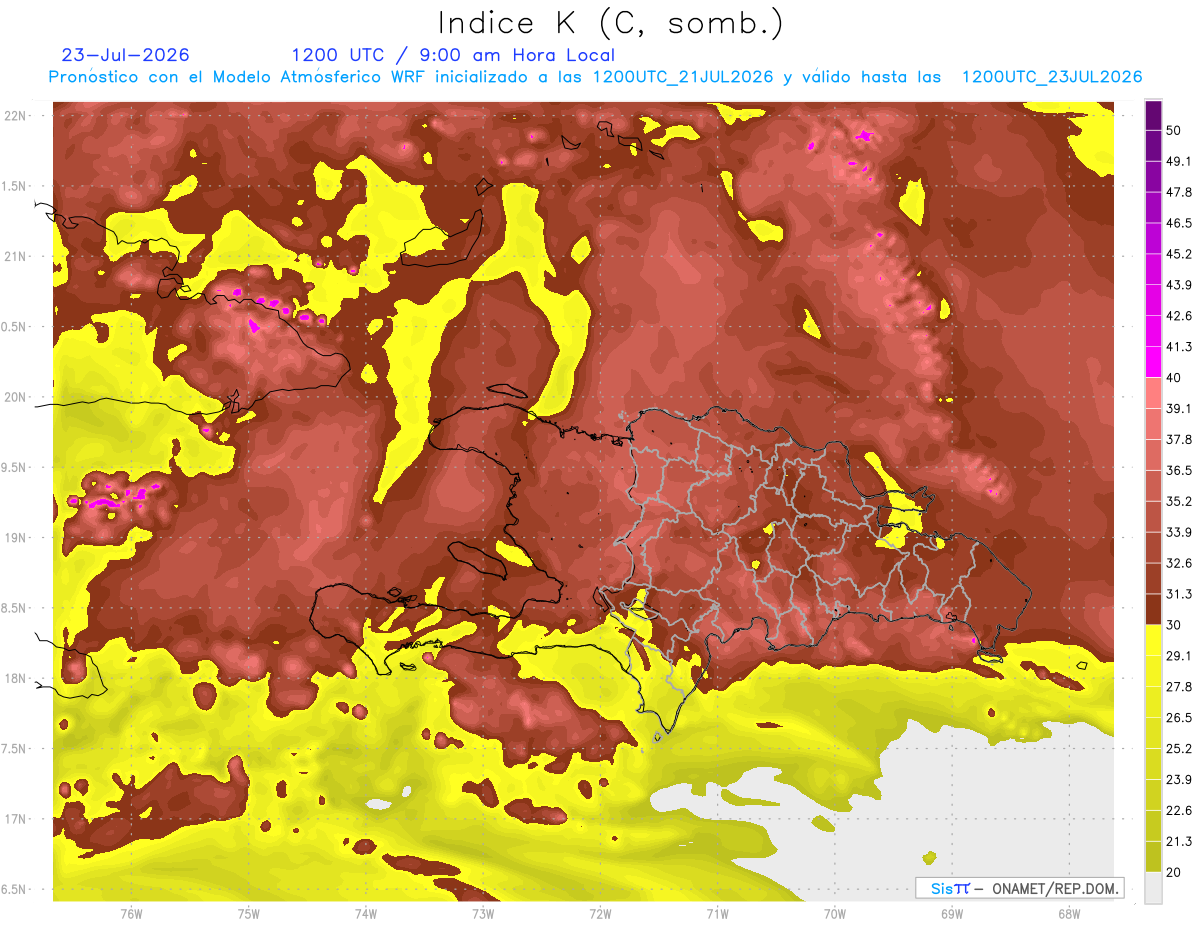Click the colorbar label '50'
The height and width of the screenshot is (927, 1200).
coord(1174,130)
